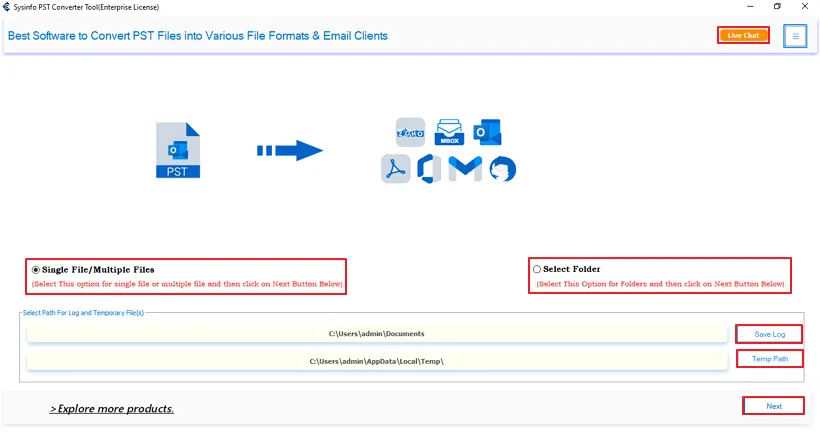Minimize the Sysinfo PST Converter window
Viewport: 820px width, 437px height.
pos(750,7)
